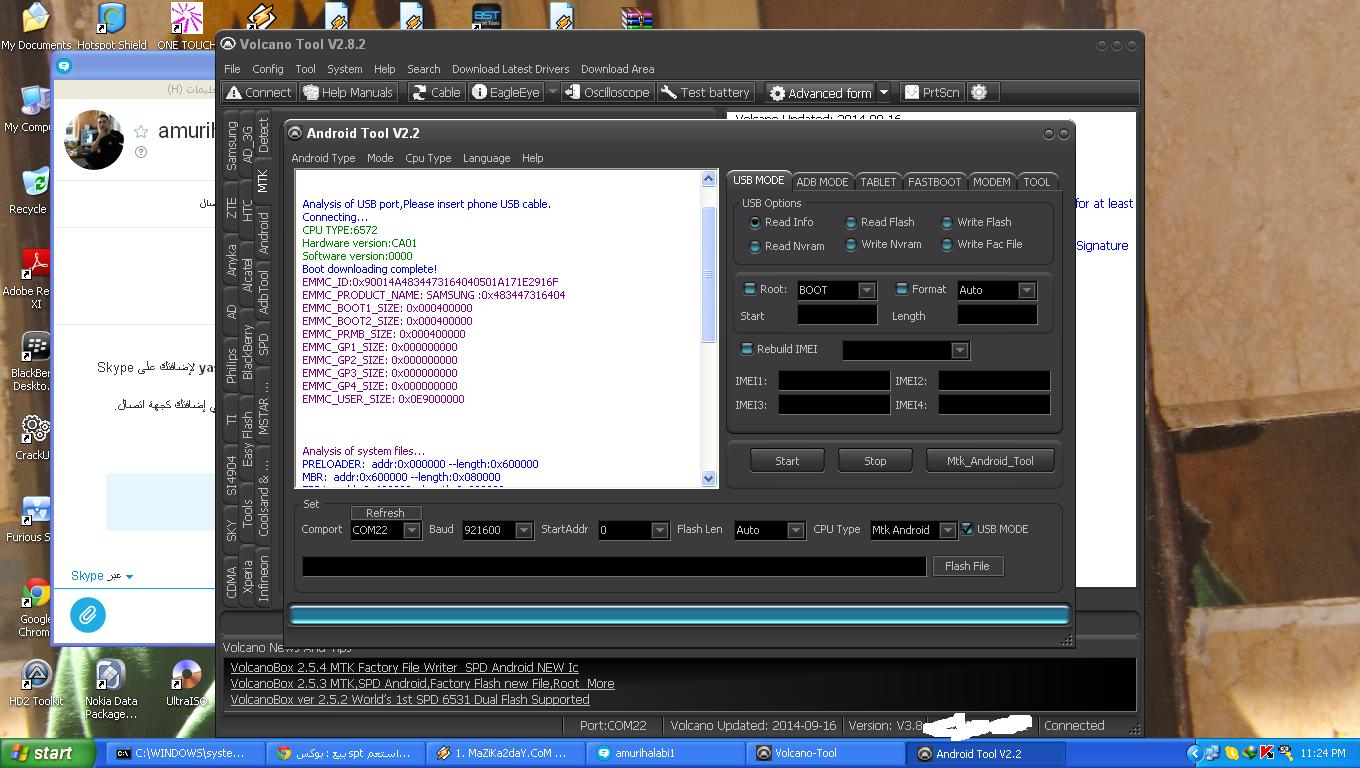The width and height of the screenshot is (1360, 768).
Task: Open VolcanoBox 2.5.4 MTK Factory File Writer link
Action: [x=404, y=667]
